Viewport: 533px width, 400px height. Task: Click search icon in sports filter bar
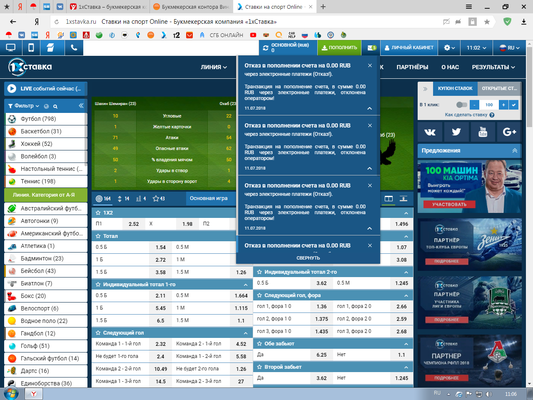point(55,106)
